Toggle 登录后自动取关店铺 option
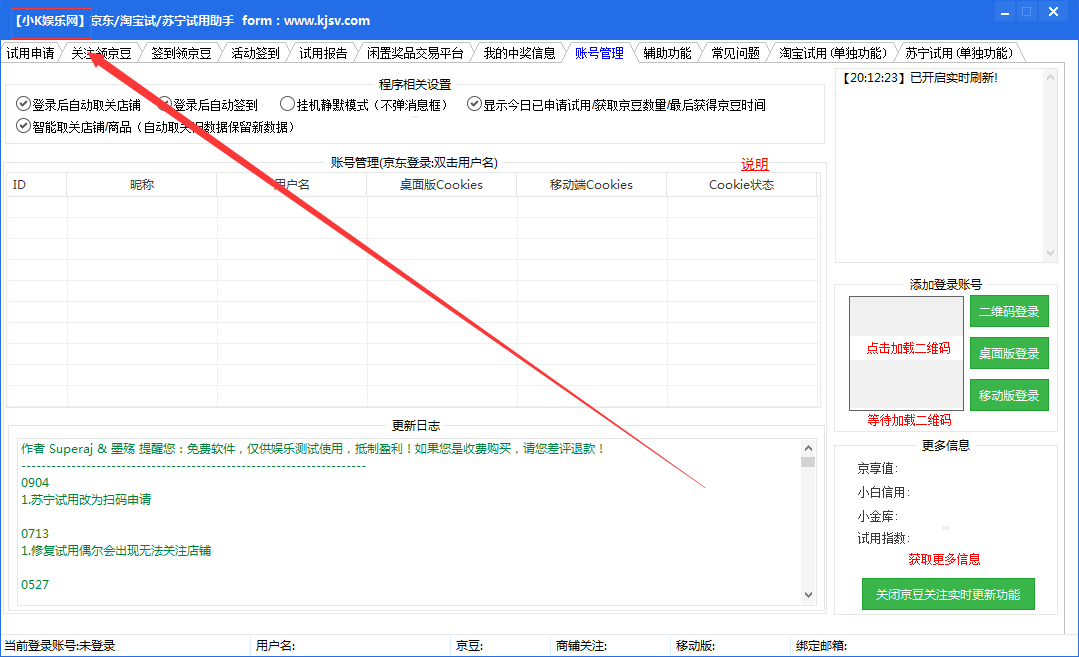Screen dimensions: 1079x657 pos(78,105)
